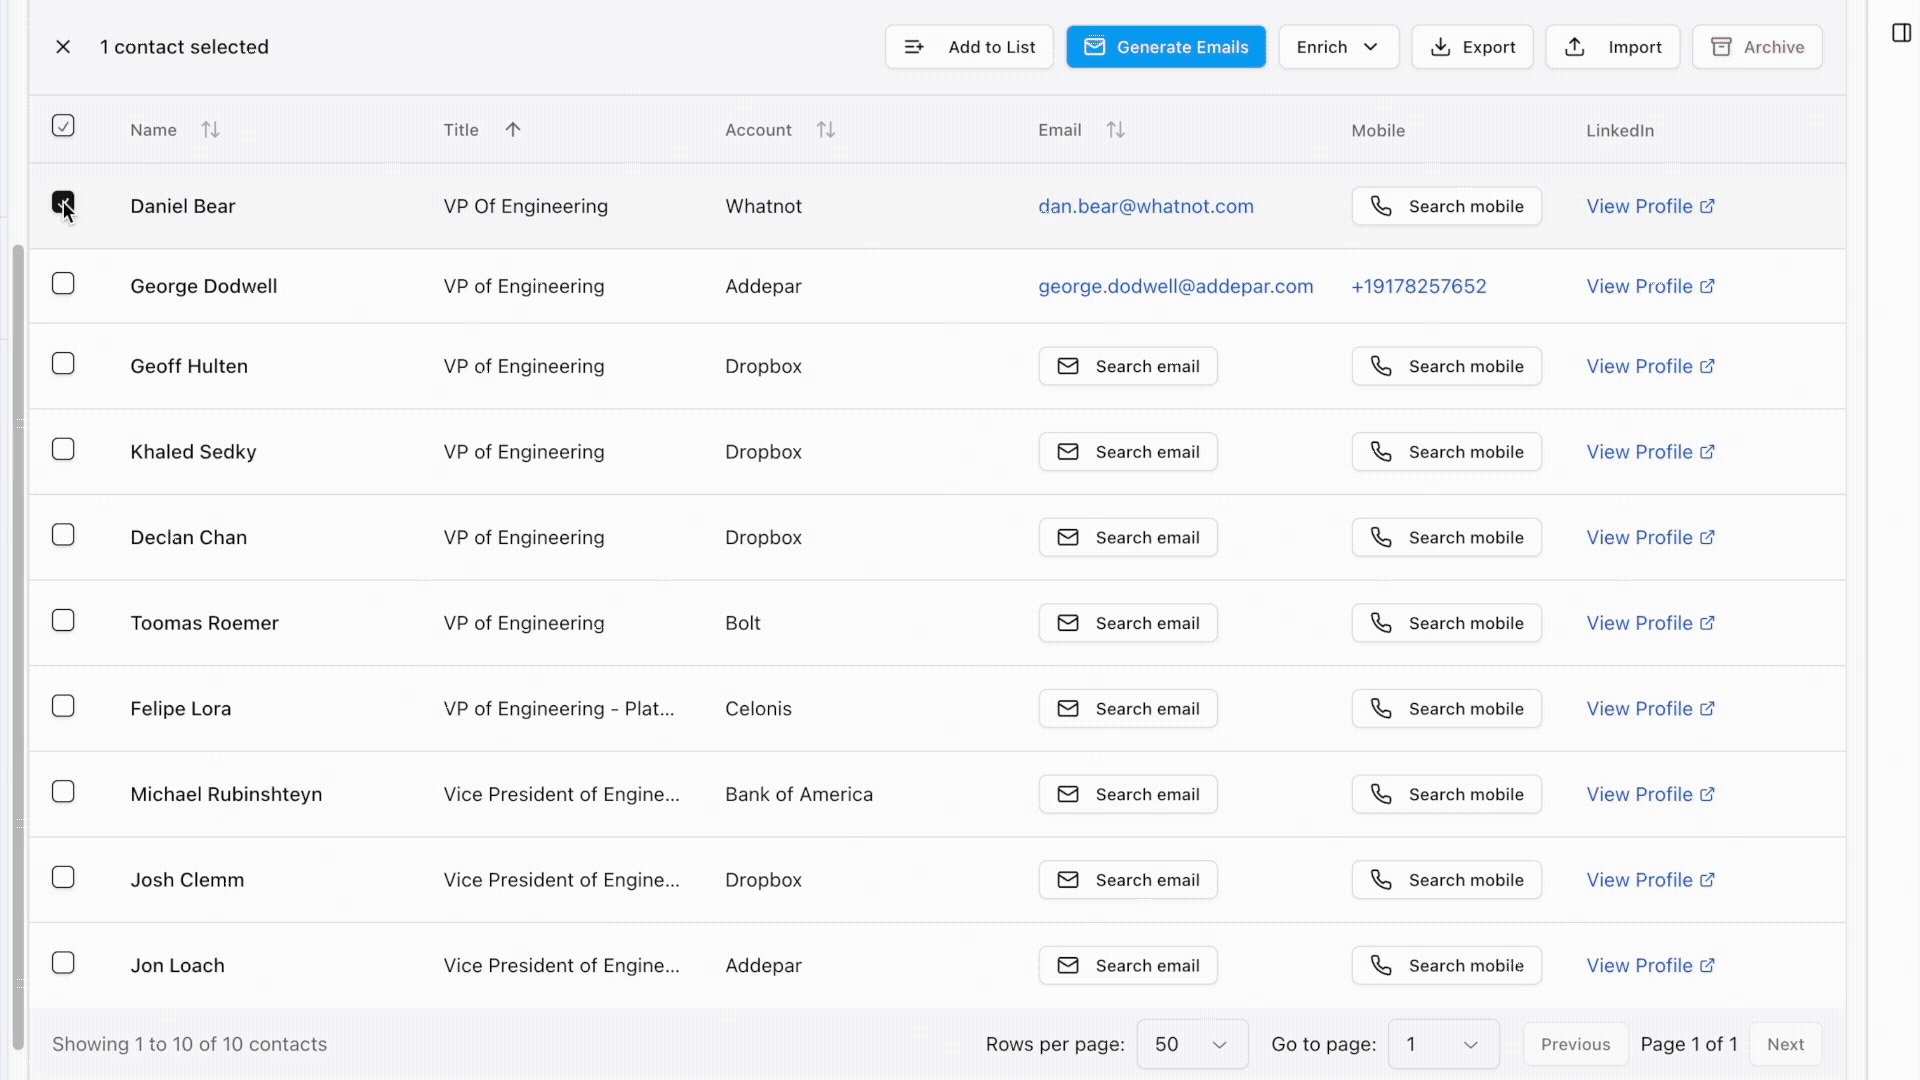Click Search email for Geoff Hulten
The width and height of the screenshot is (1920, 1080).
[1128, 366]
